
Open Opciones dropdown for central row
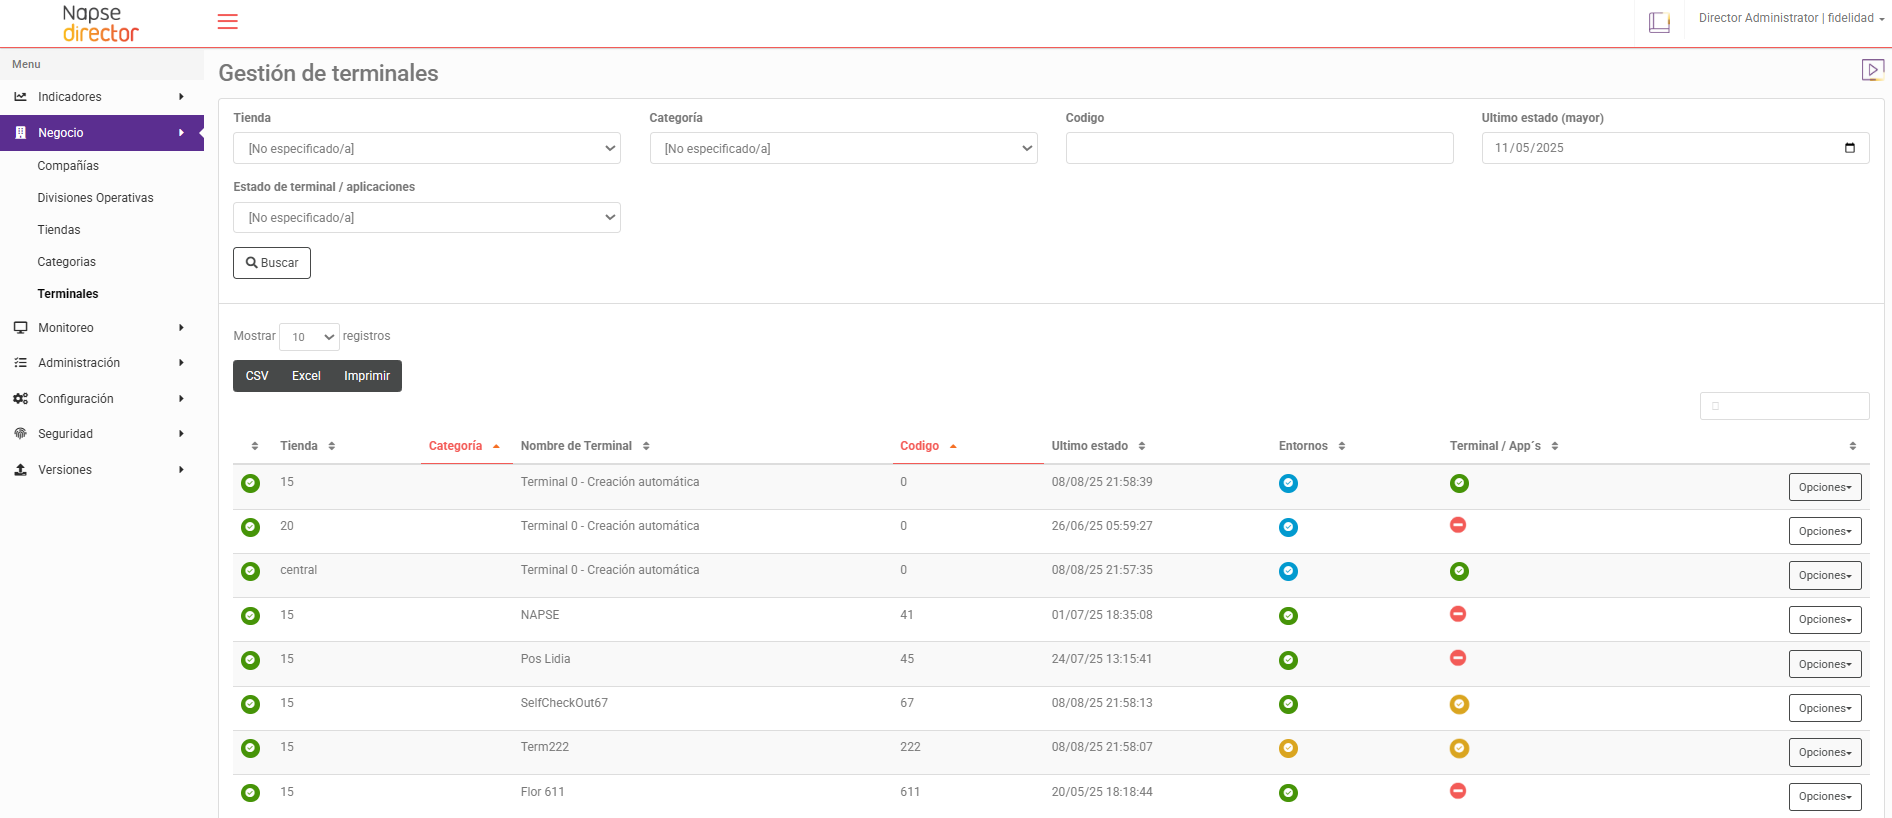(1825, 575)
